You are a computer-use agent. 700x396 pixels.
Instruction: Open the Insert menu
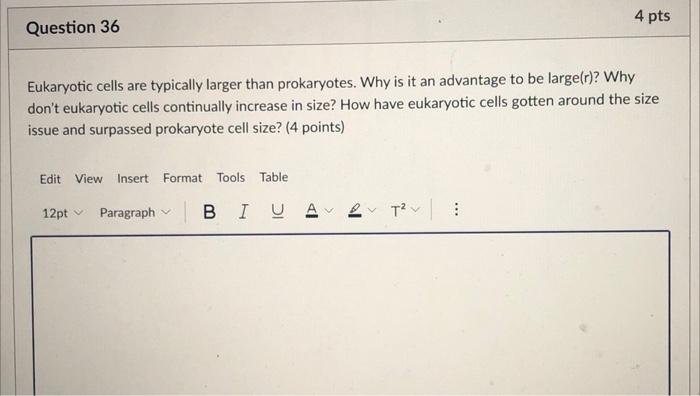pyautogui.click(x=133, y=178)
